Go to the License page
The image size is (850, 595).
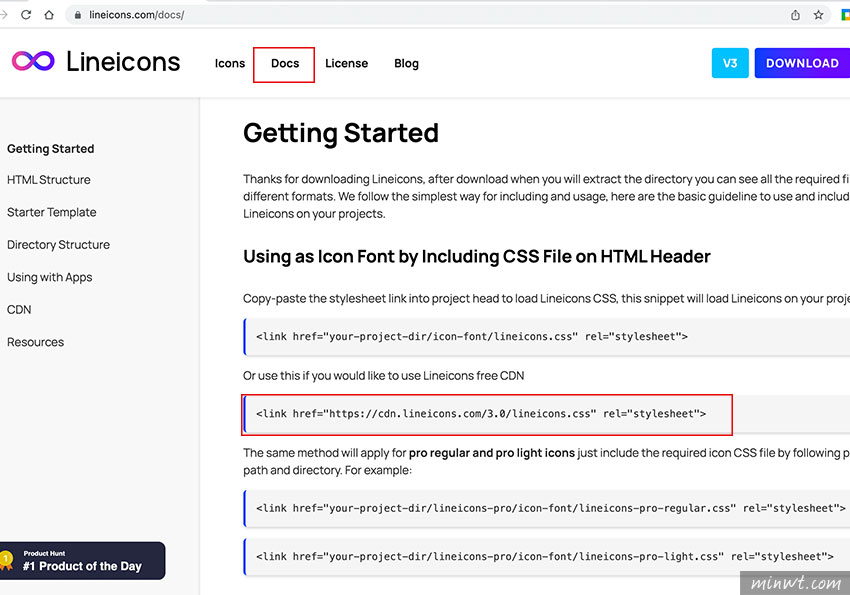[346, 63]
